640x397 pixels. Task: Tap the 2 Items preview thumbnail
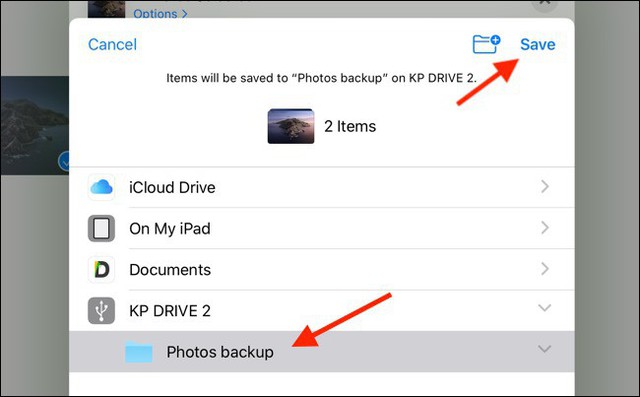291,126
